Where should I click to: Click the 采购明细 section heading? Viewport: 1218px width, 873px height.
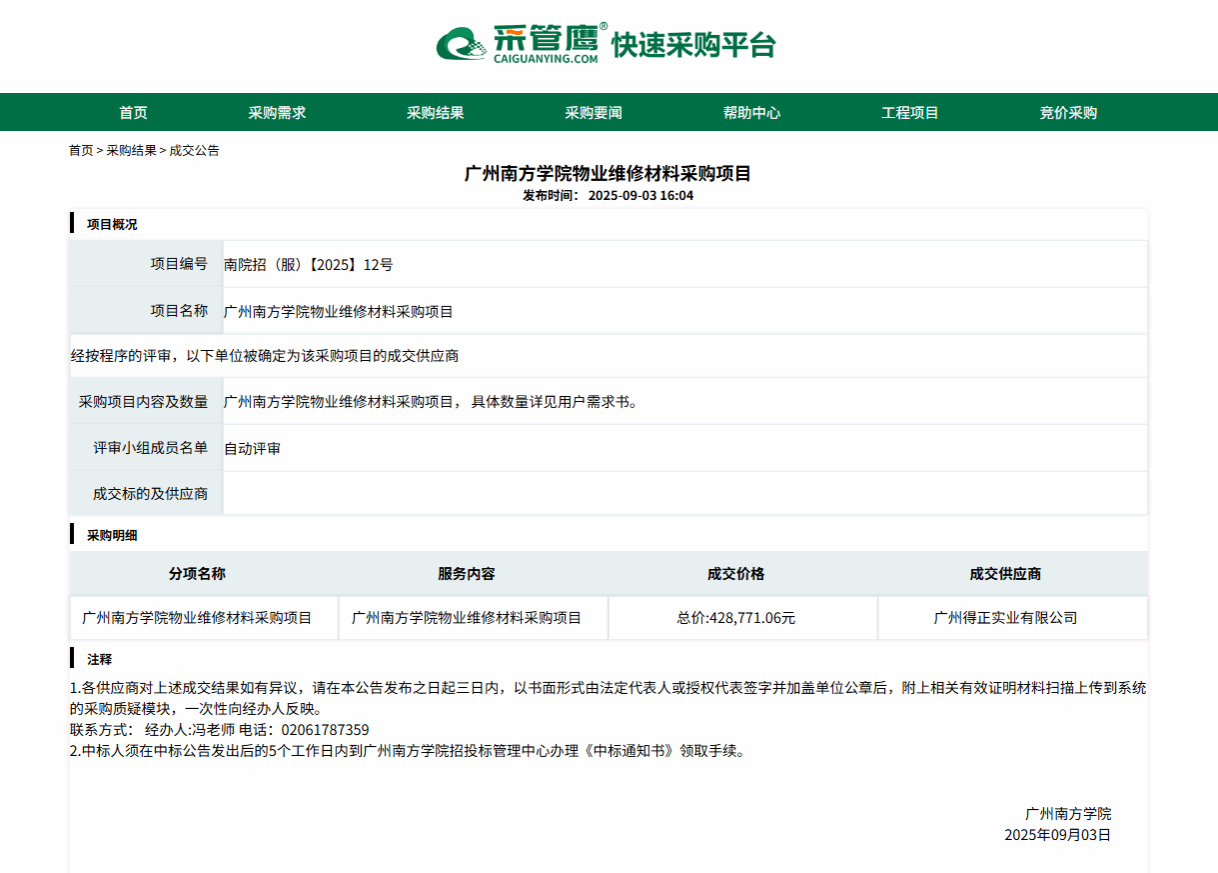[x=112, y=536]
